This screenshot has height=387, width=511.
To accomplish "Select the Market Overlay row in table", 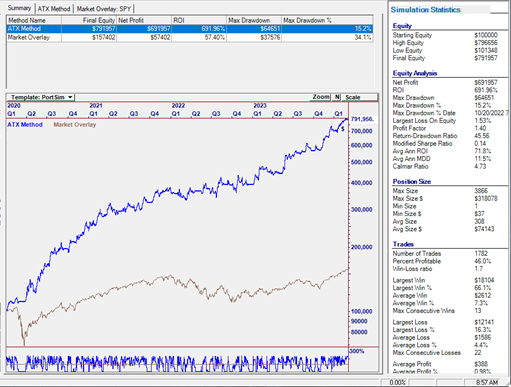I will (189, 37).
